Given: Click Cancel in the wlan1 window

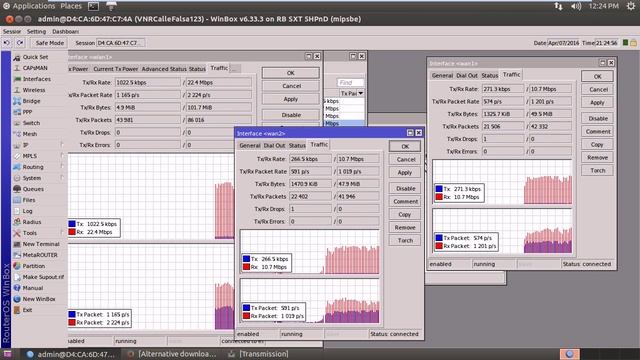Looking at the screenshot, I should pos(291,86).
